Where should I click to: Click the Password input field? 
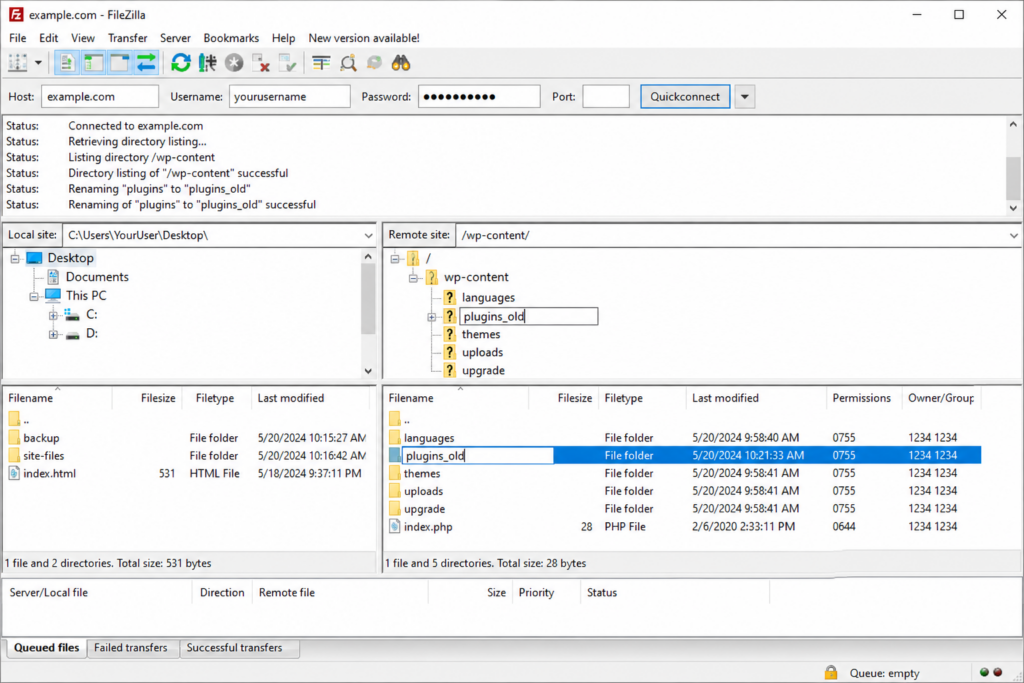(479, 97)
